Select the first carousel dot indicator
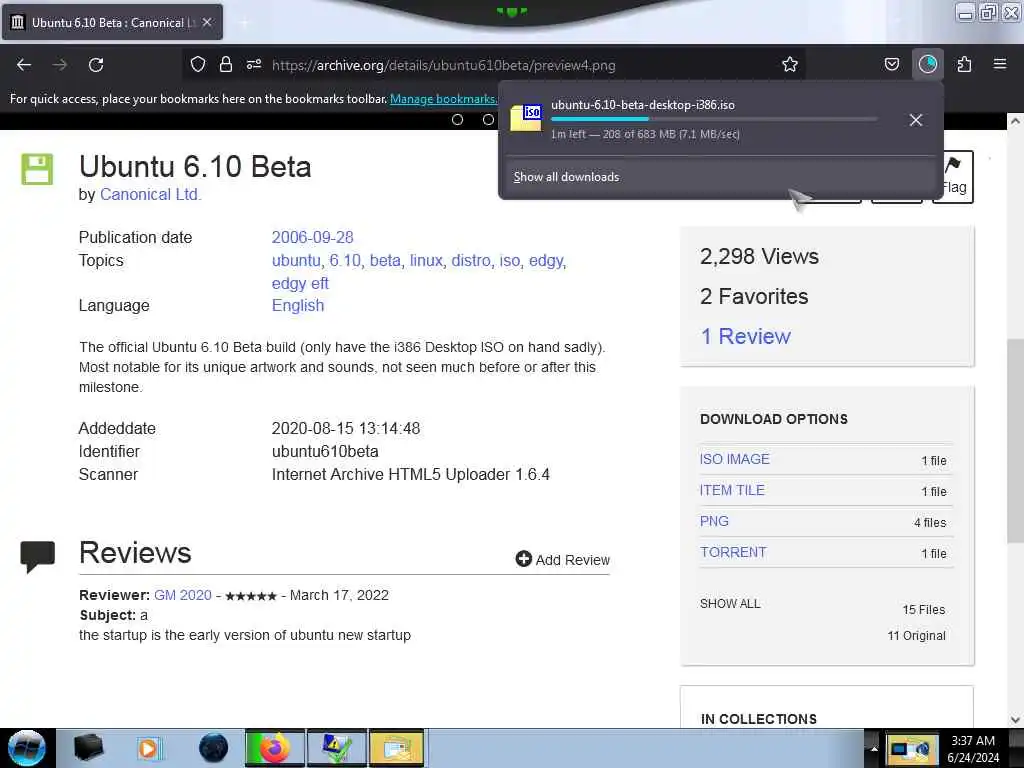Screen dimensions: 1024x768 click(457, 120)
